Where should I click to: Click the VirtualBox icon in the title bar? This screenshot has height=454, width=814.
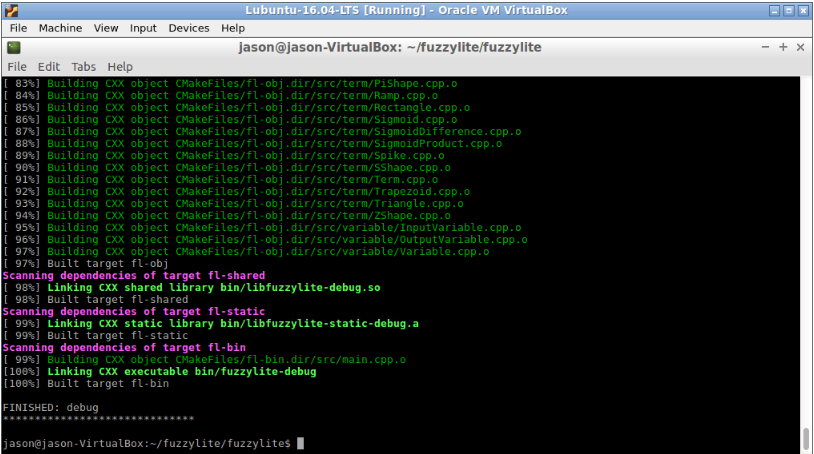coord(11,10)
